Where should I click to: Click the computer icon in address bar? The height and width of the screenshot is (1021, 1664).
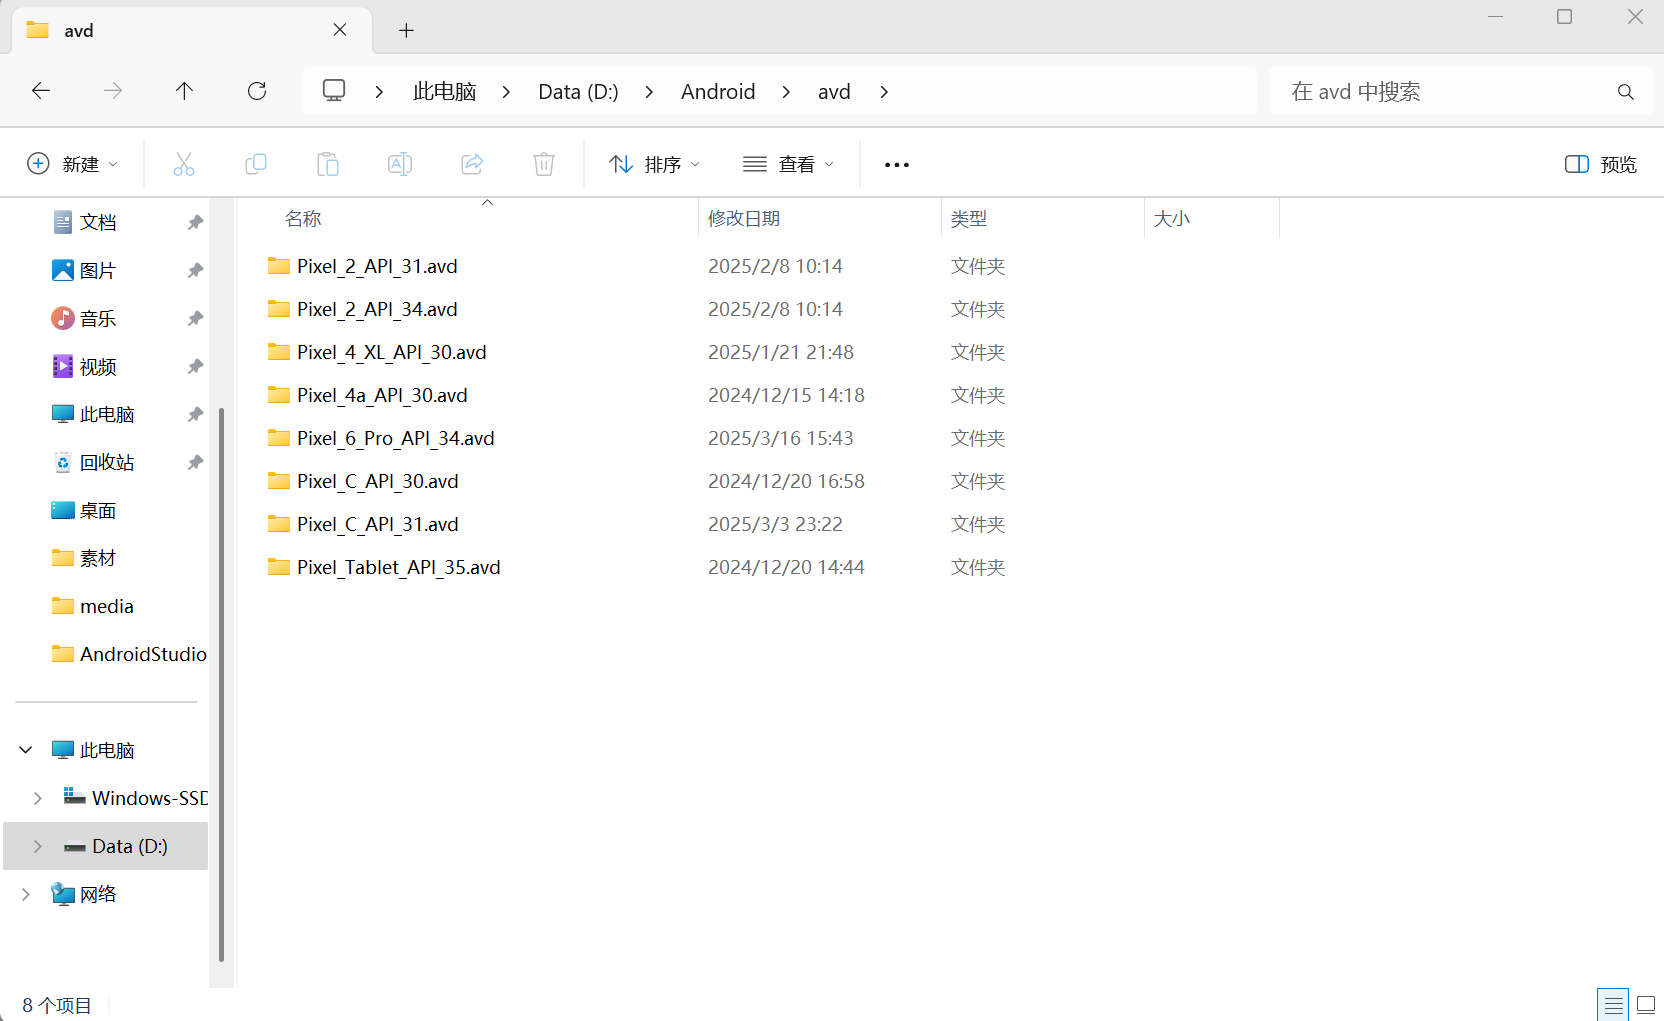tap(334, 91)
